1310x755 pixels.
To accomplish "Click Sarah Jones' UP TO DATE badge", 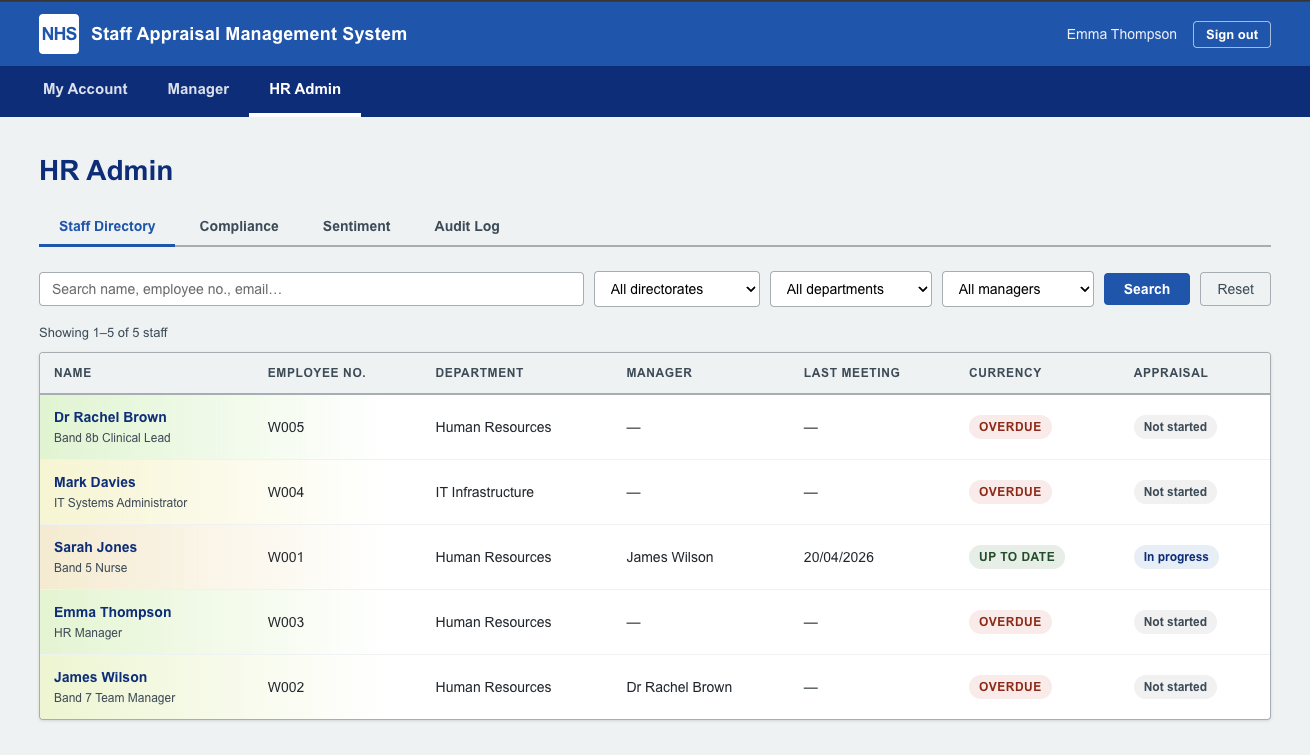I will [1016, 557].
